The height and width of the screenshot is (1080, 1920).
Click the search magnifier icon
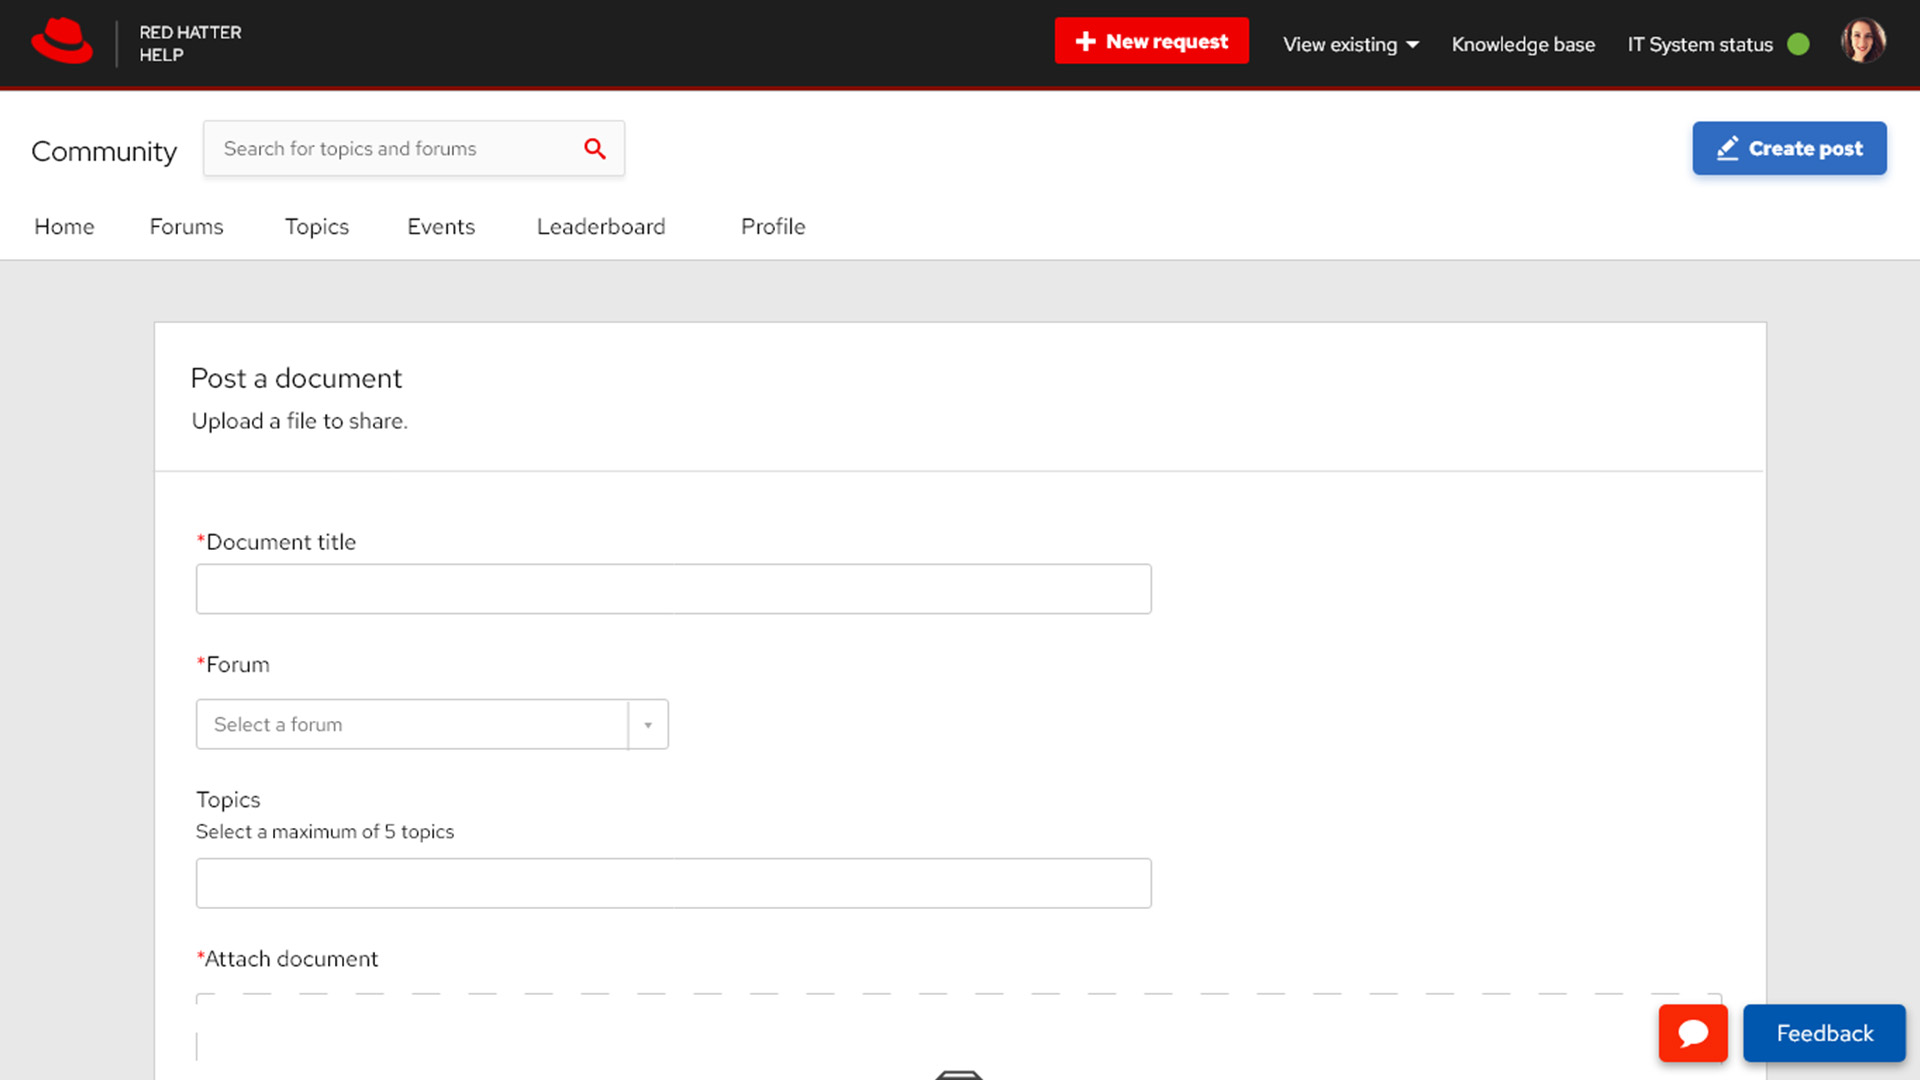pos(595,149)
